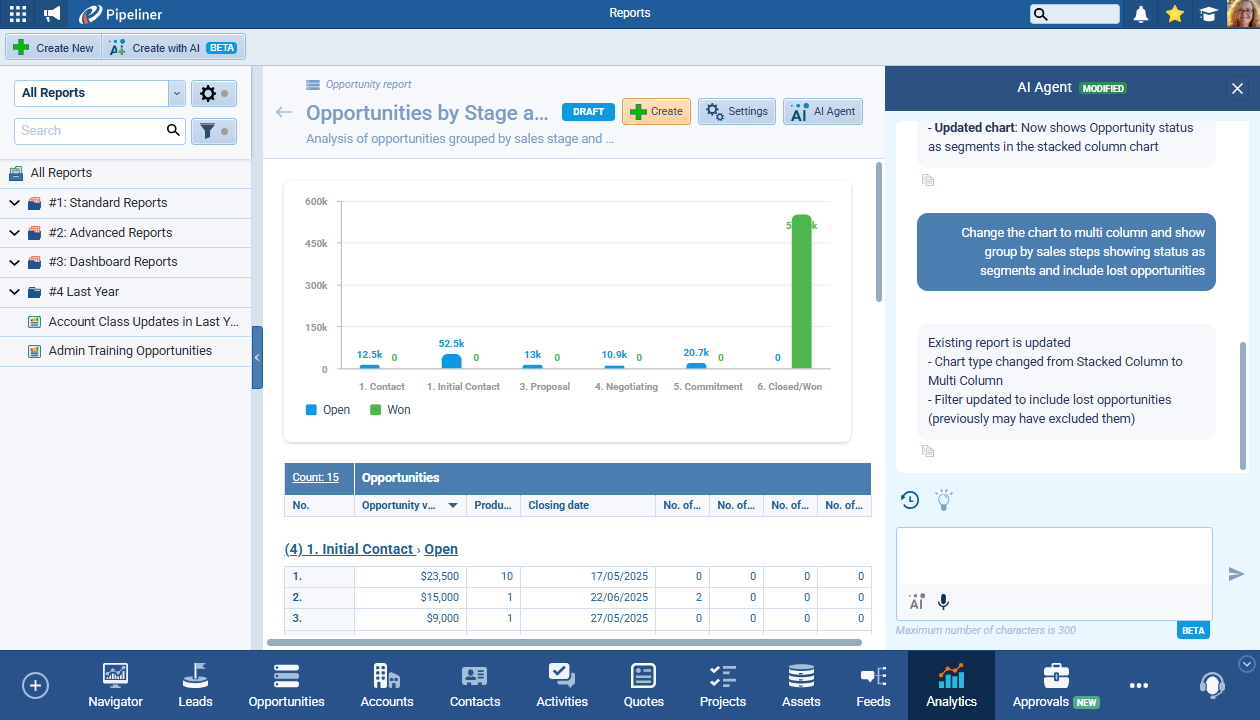Open the report Settings button

coord(737,112)
